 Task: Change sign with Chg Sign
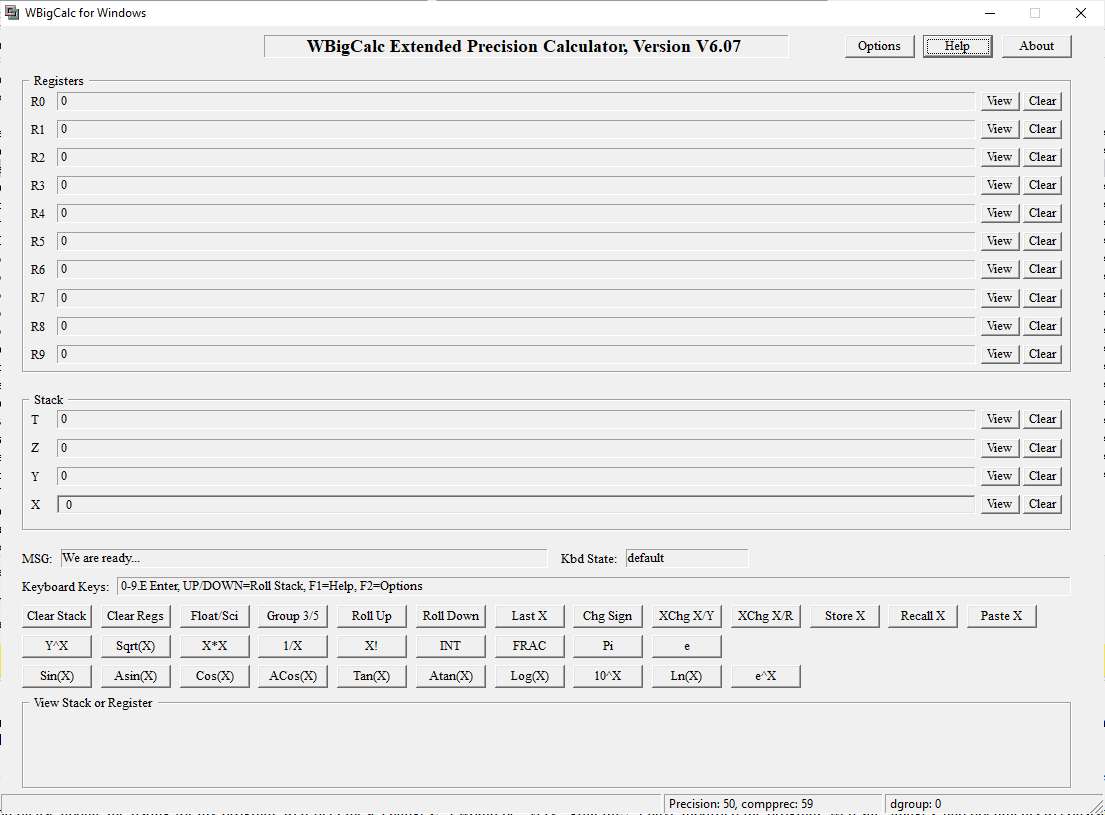click(x=607, y=616)
